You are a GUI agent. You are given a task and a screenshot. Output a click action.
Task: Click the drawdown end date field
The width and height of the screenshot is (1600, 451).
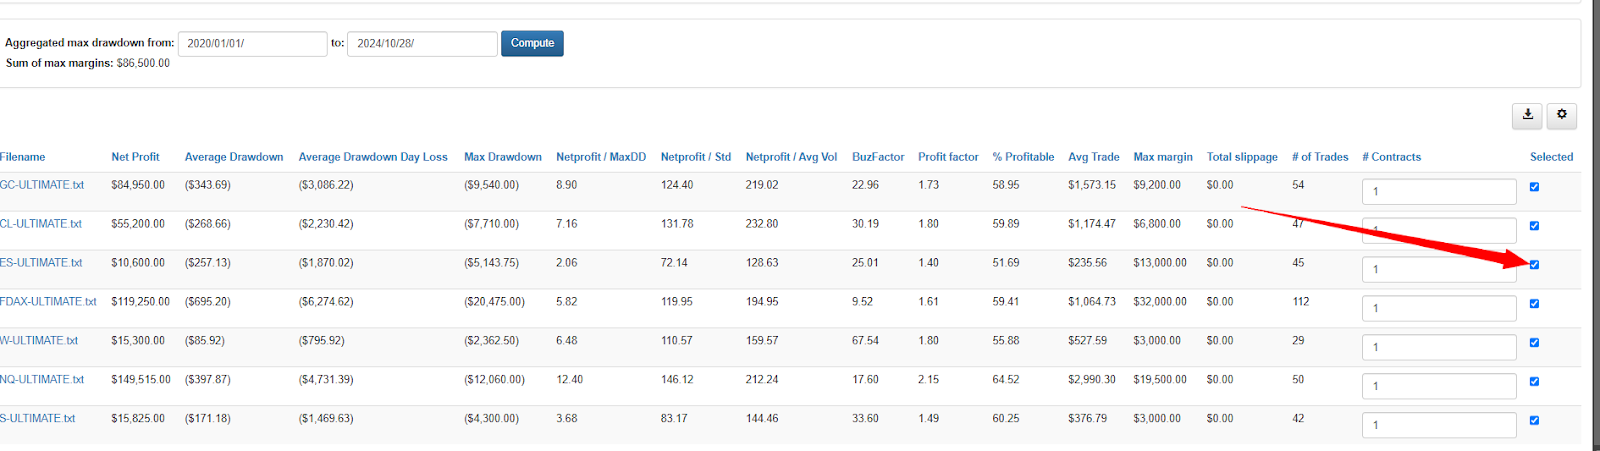tap(422, 43)
